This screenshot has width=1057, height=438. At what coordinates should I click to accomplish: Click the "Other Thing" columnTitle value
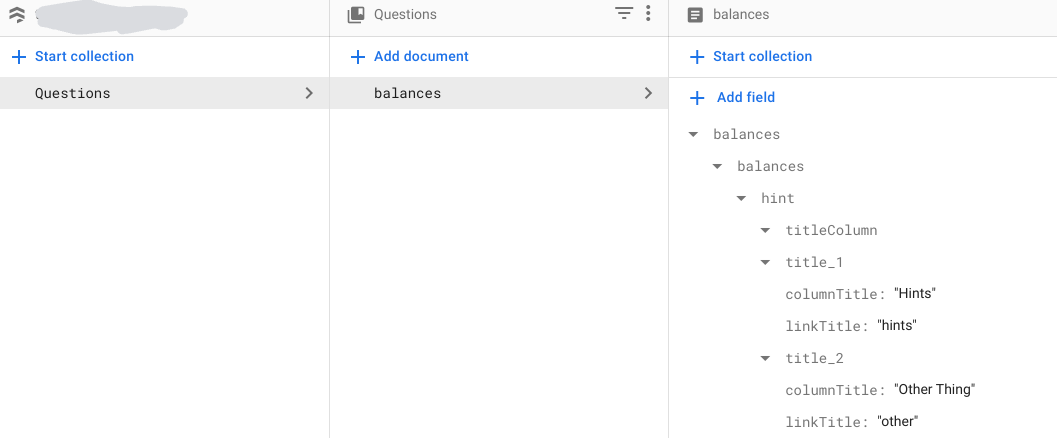tap(934, 389)
